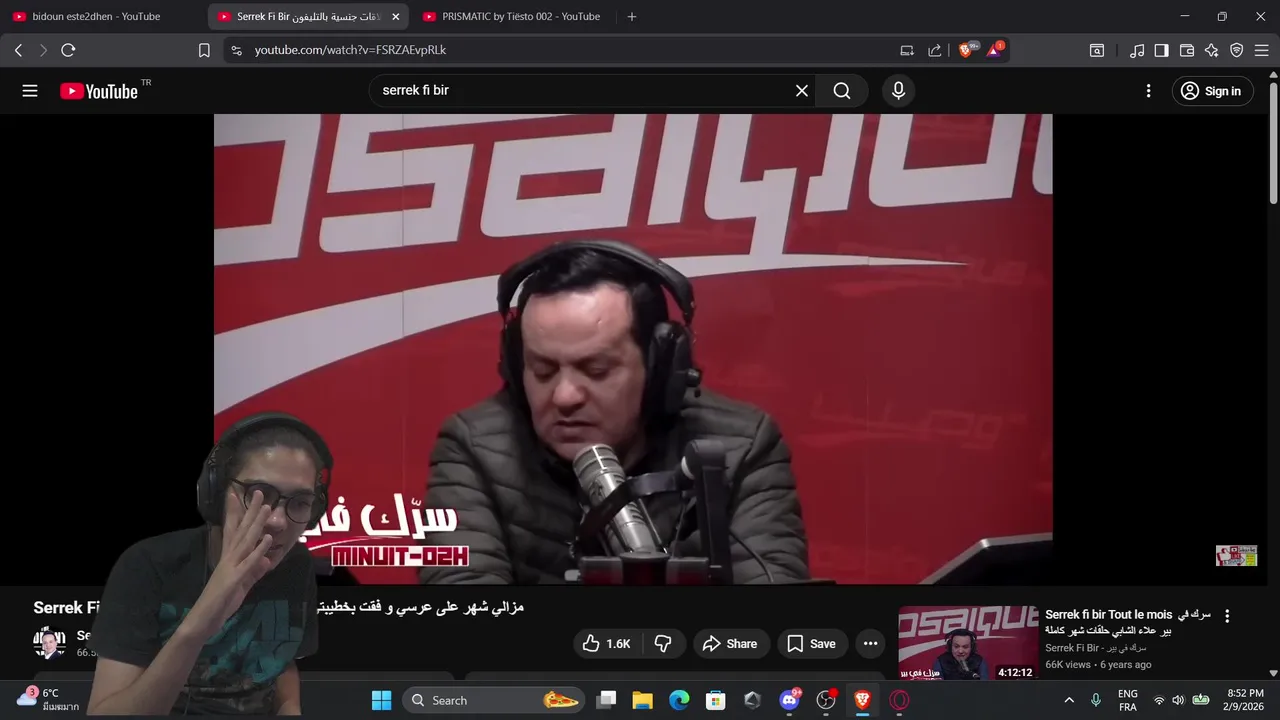Reload the current page

[x=68, y=50]
